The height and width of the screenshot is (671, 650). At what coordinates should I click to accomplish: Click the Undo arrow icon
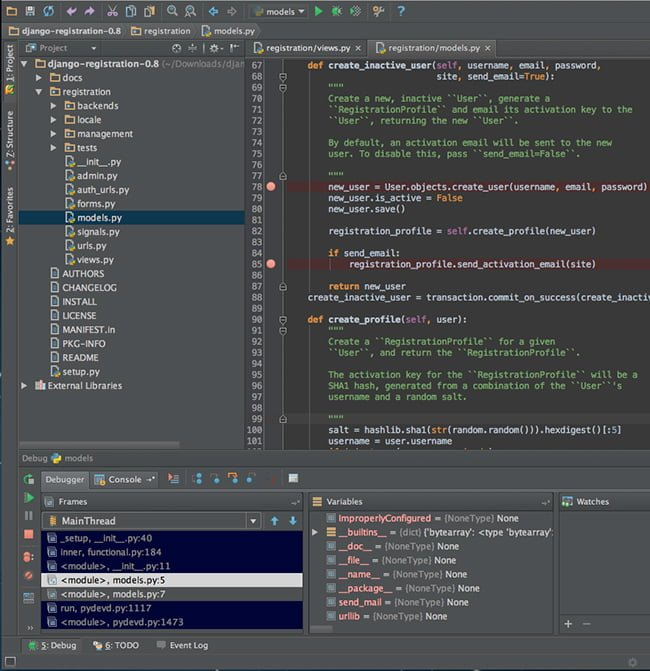71,12
